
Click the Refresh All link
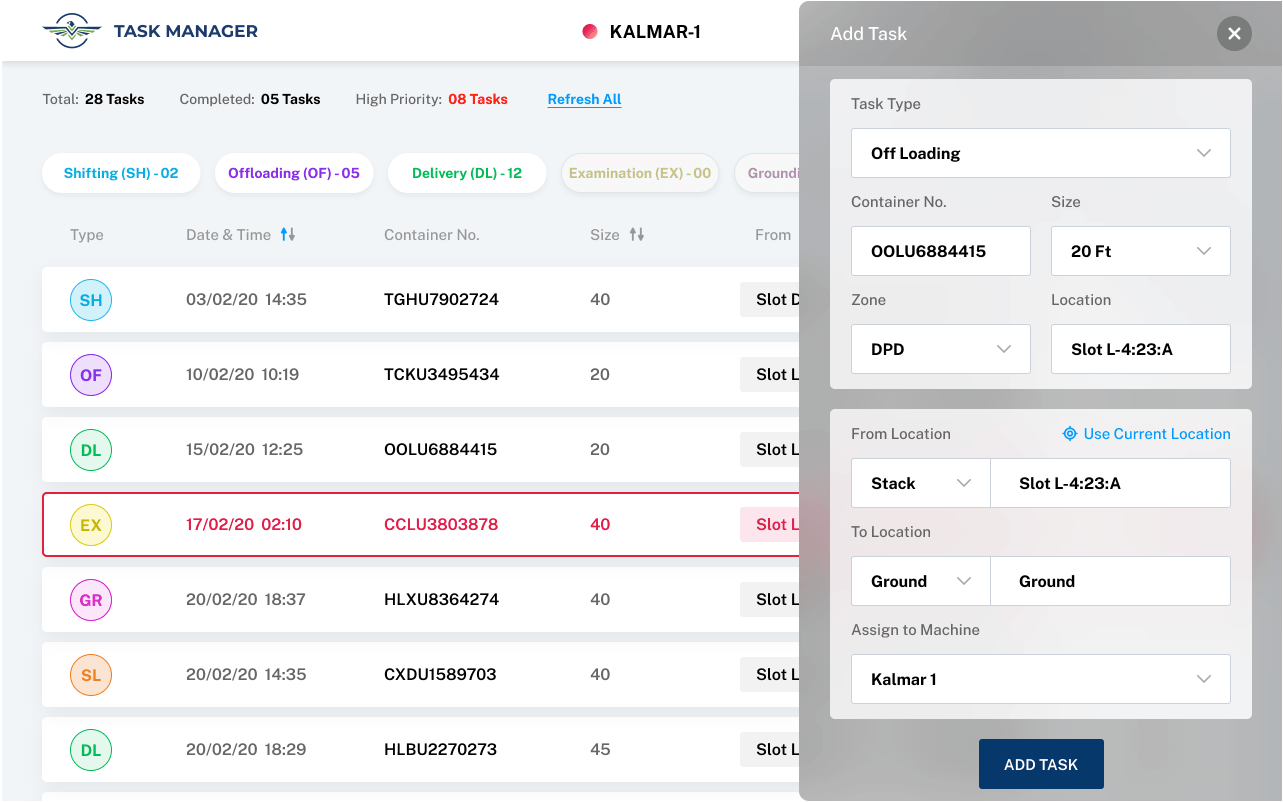584,99
